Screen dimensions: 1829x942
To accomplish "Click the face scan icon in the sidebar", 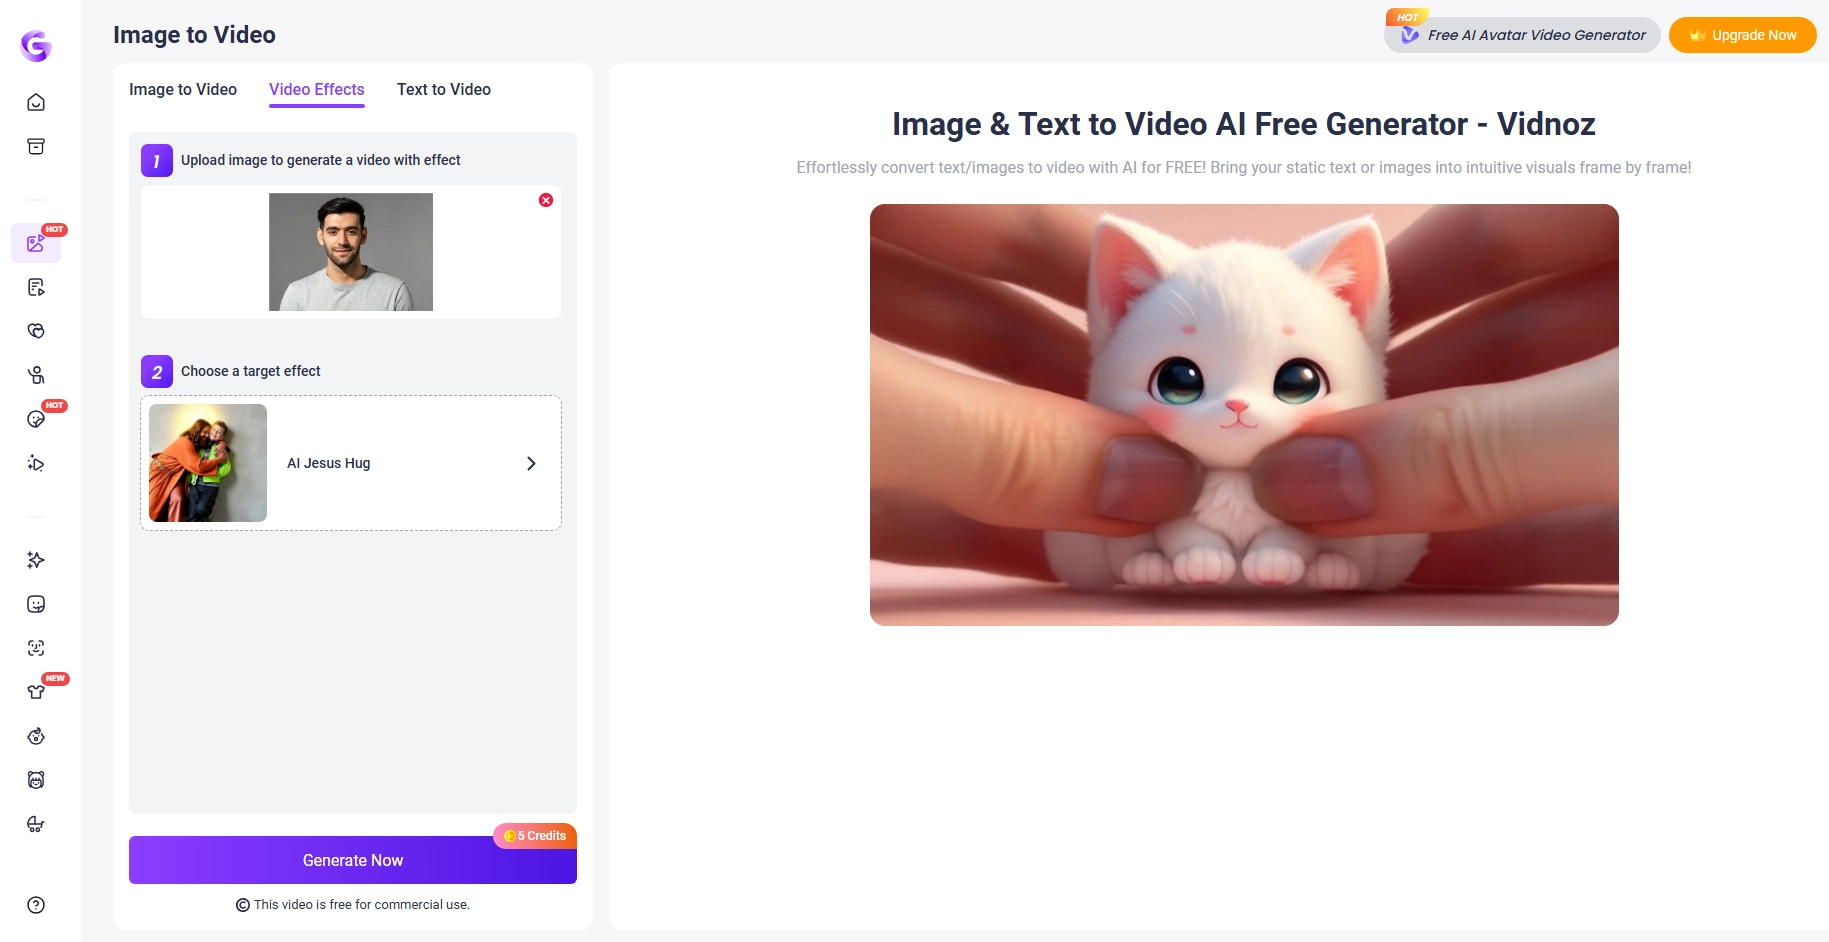I will [35, 647].
